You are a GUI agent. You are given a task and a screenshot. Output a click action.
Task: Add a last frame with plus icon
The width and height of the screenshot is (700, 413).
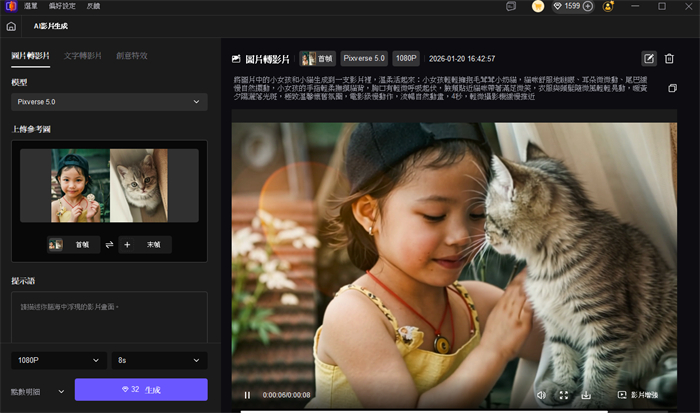pos(127,245)
